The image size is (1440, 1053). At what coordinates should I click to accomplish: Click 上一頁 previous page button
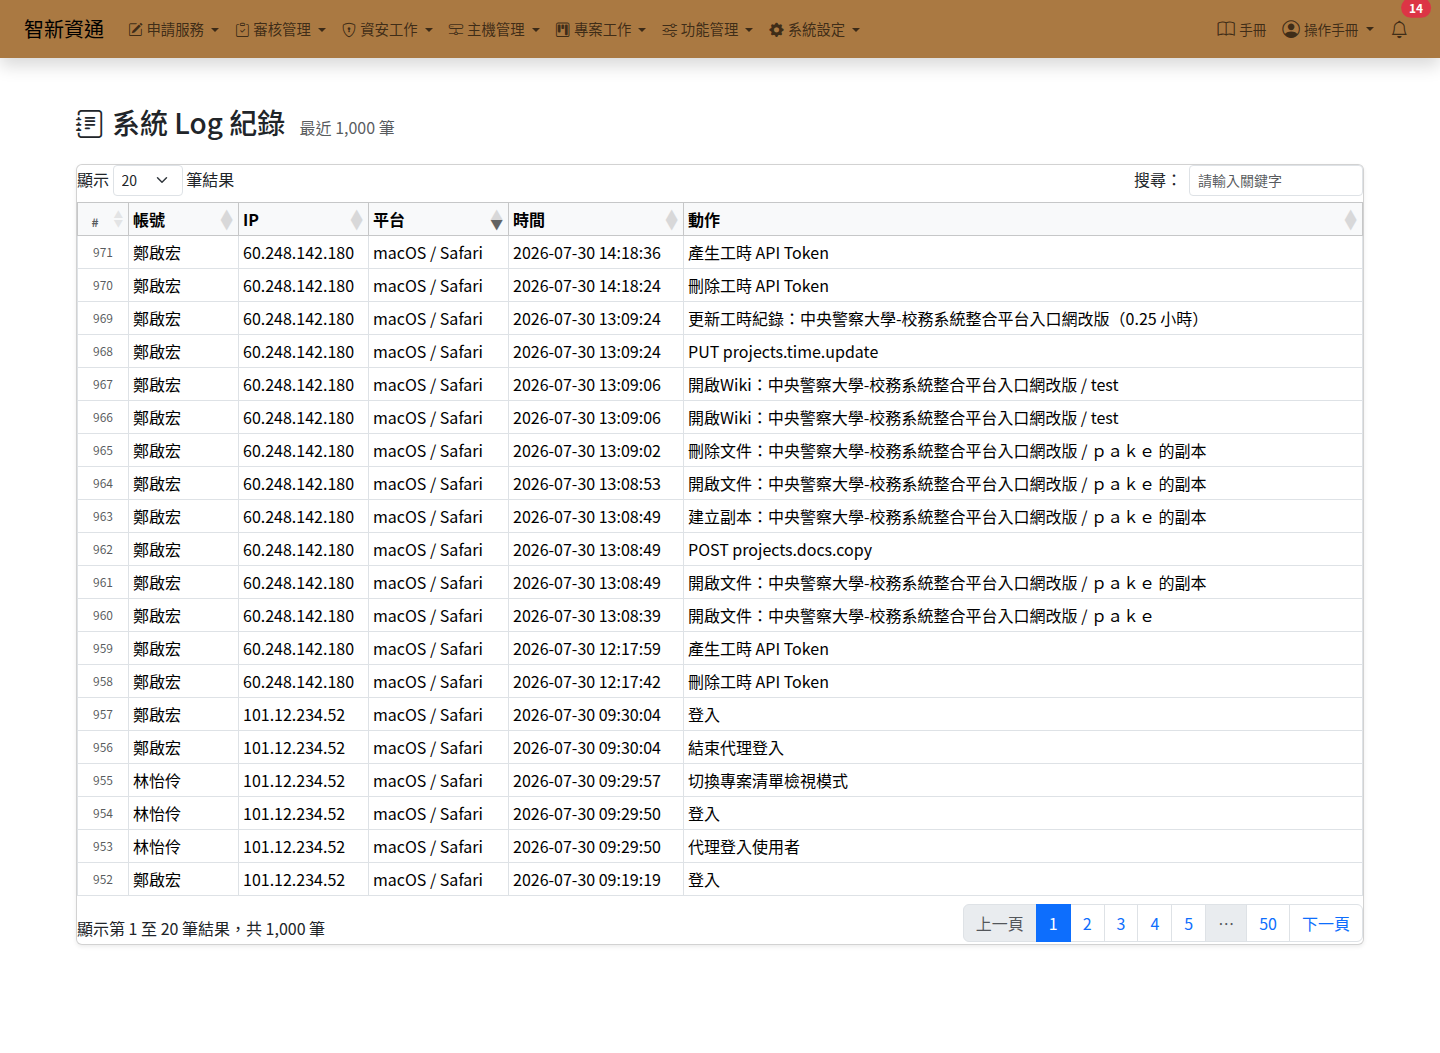click(1000, 924)
